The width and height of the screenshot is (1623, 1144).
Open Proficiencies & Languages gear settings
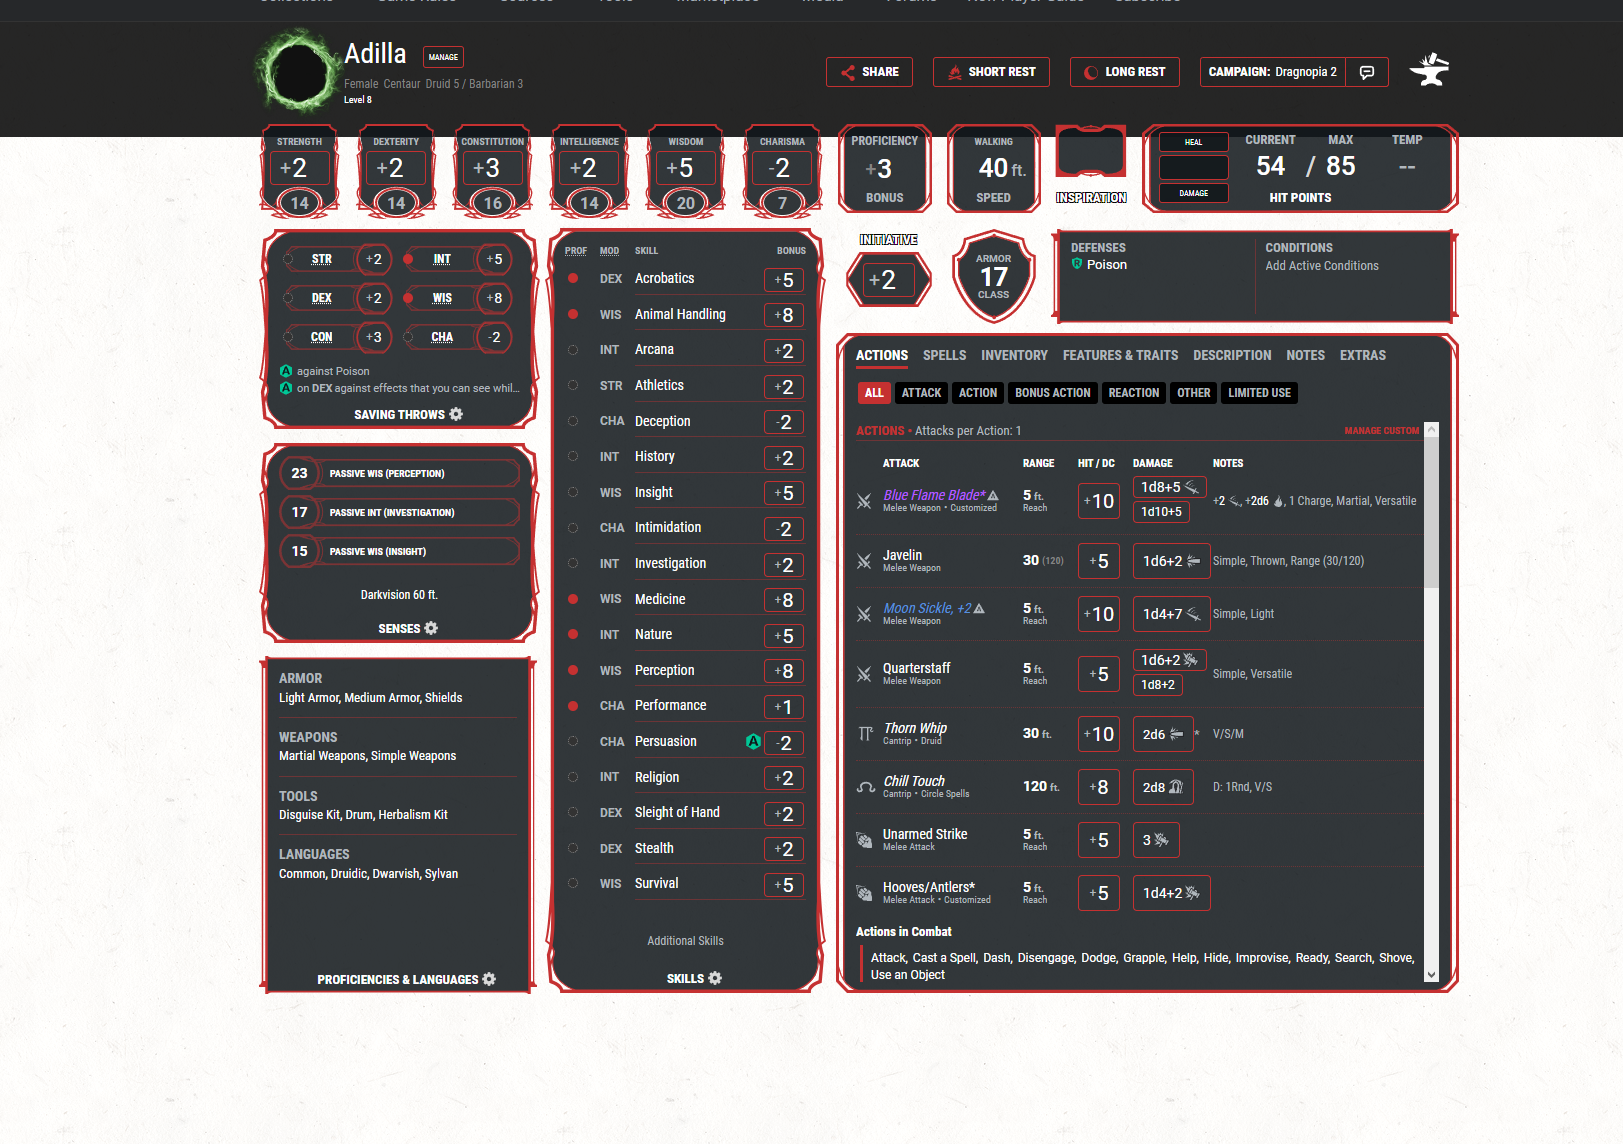coord(489,979)
